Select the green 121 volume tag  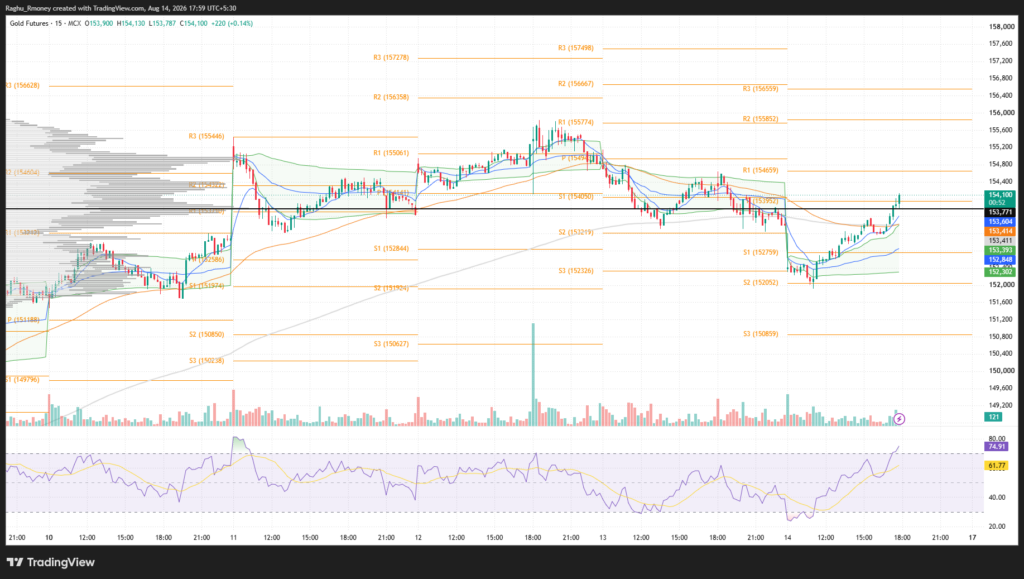coord(993,416)
